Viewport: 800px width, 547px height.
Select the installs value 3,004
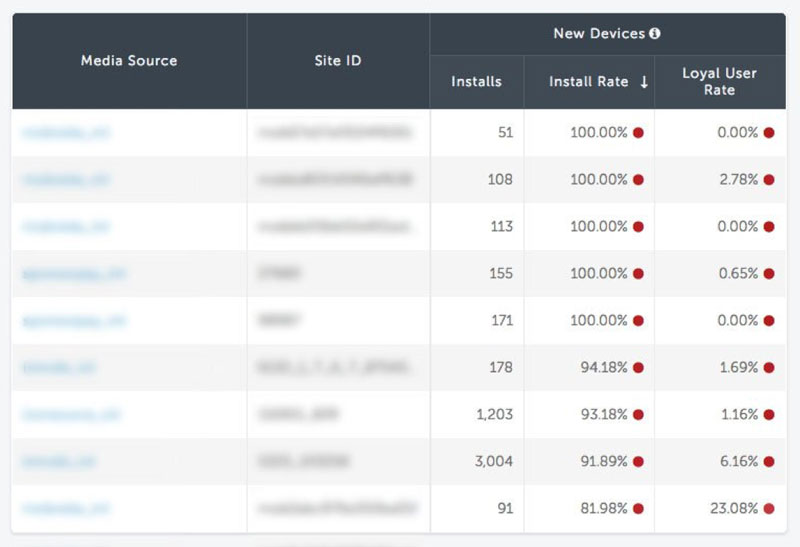[493, 461]
